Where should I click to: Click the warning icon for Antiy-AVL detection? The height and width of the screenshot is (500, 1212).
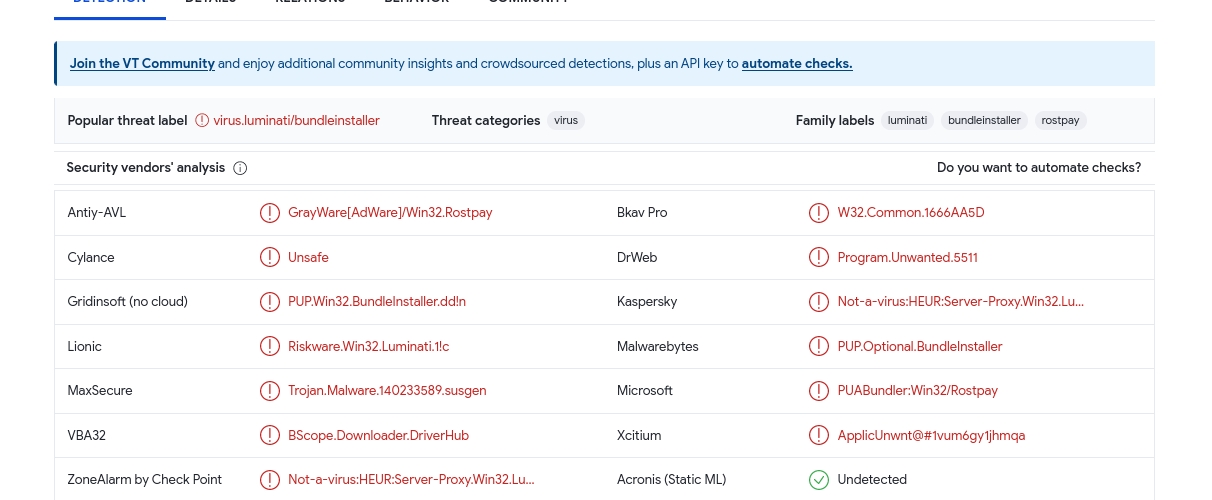point(270,213)
